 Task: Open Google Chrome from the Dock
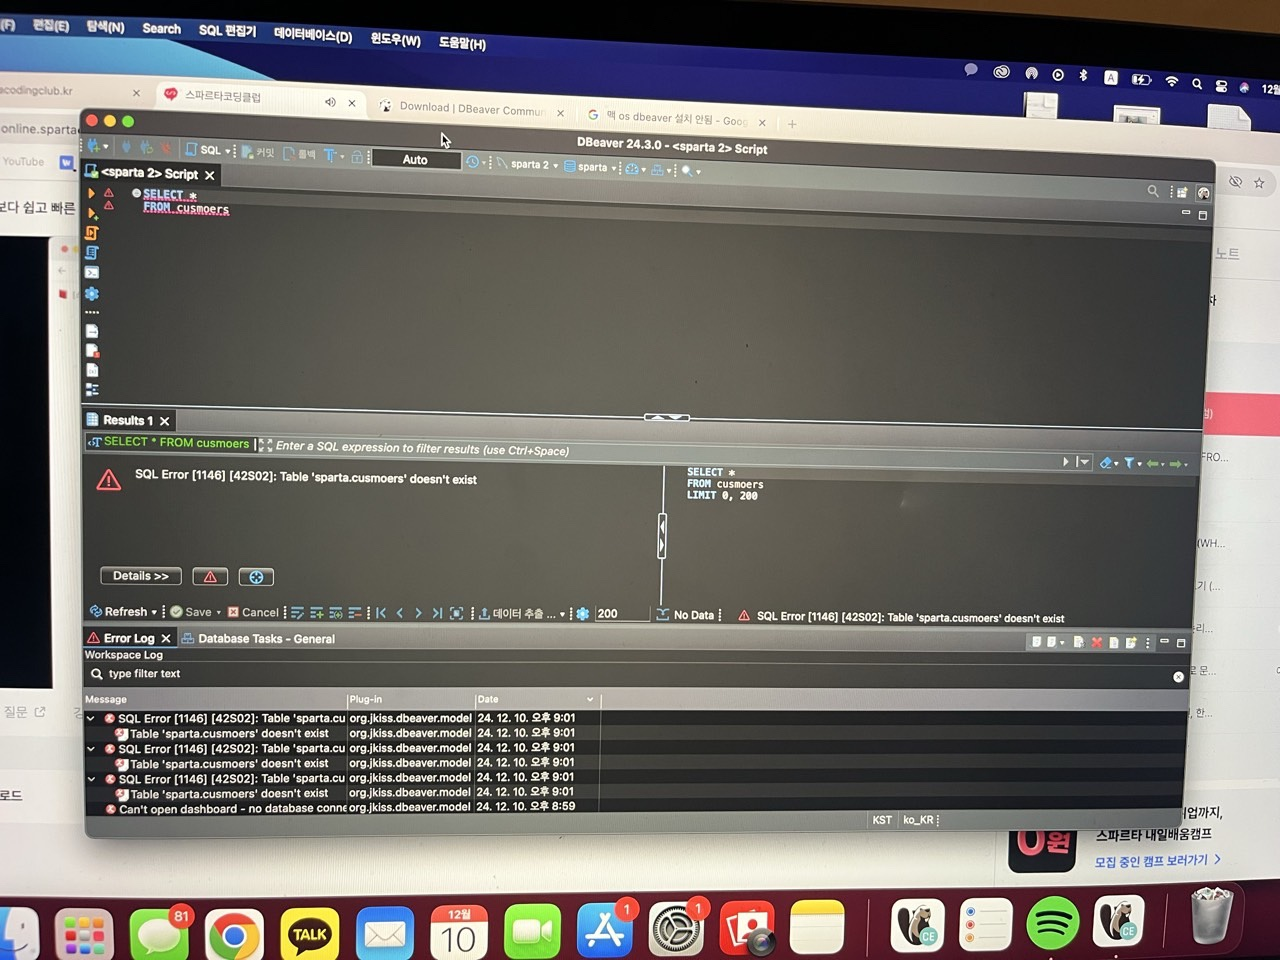(x=233, y=935)
